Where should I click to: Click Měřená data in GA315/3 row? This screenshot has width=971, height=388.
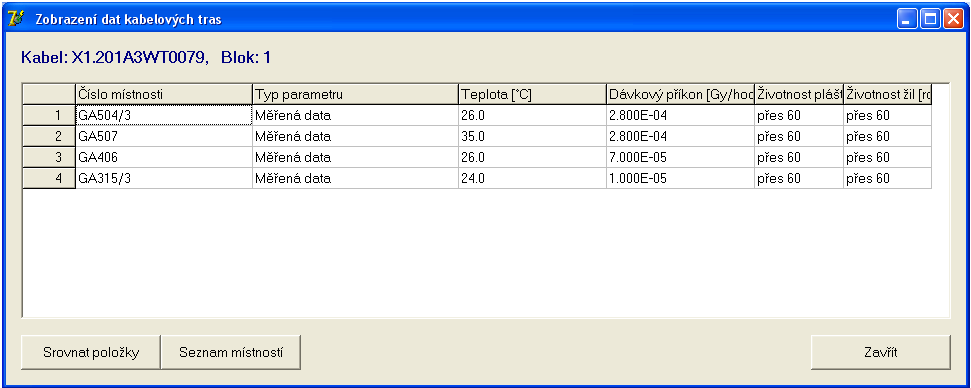pos(355,178)
